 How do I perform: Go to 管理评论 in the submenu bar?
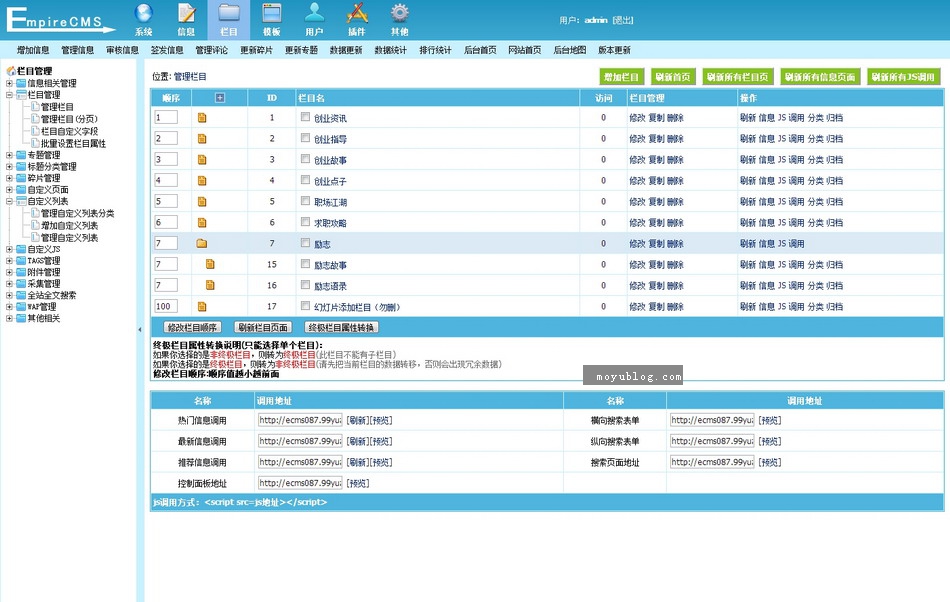(x=211, y=50)
